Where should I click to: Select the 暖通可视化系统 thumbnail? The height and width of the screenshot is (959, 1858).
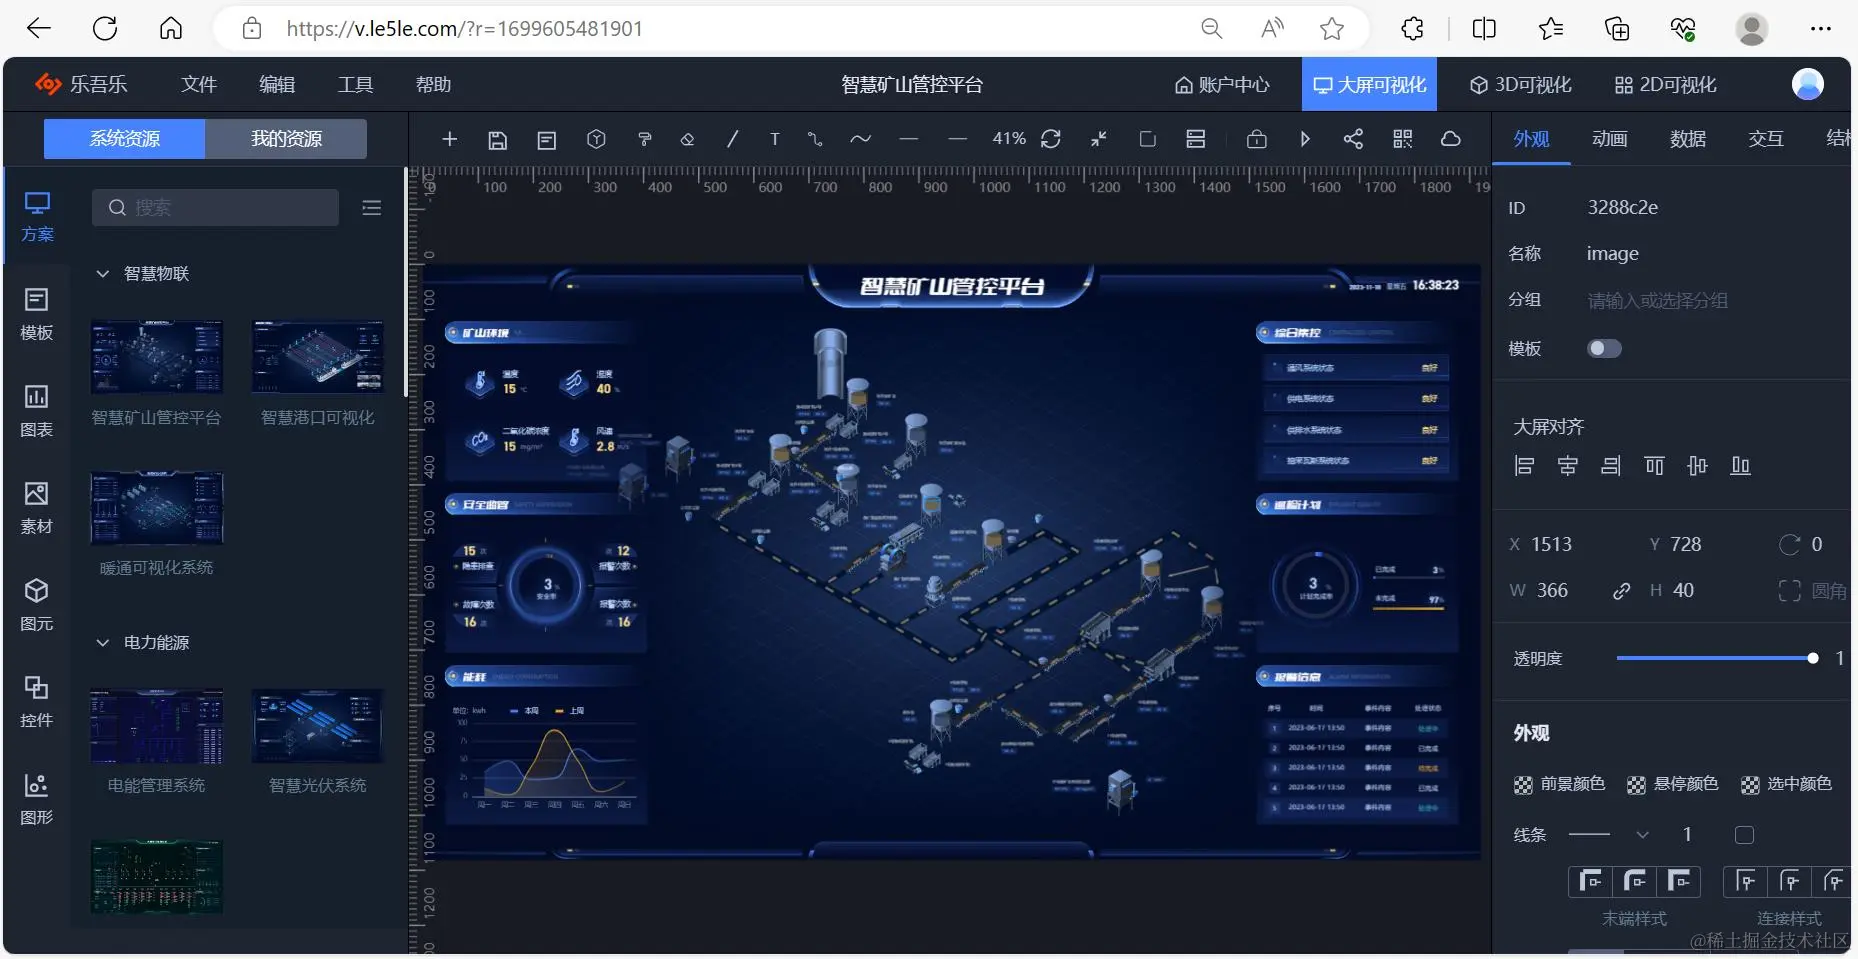click(157, 508)
